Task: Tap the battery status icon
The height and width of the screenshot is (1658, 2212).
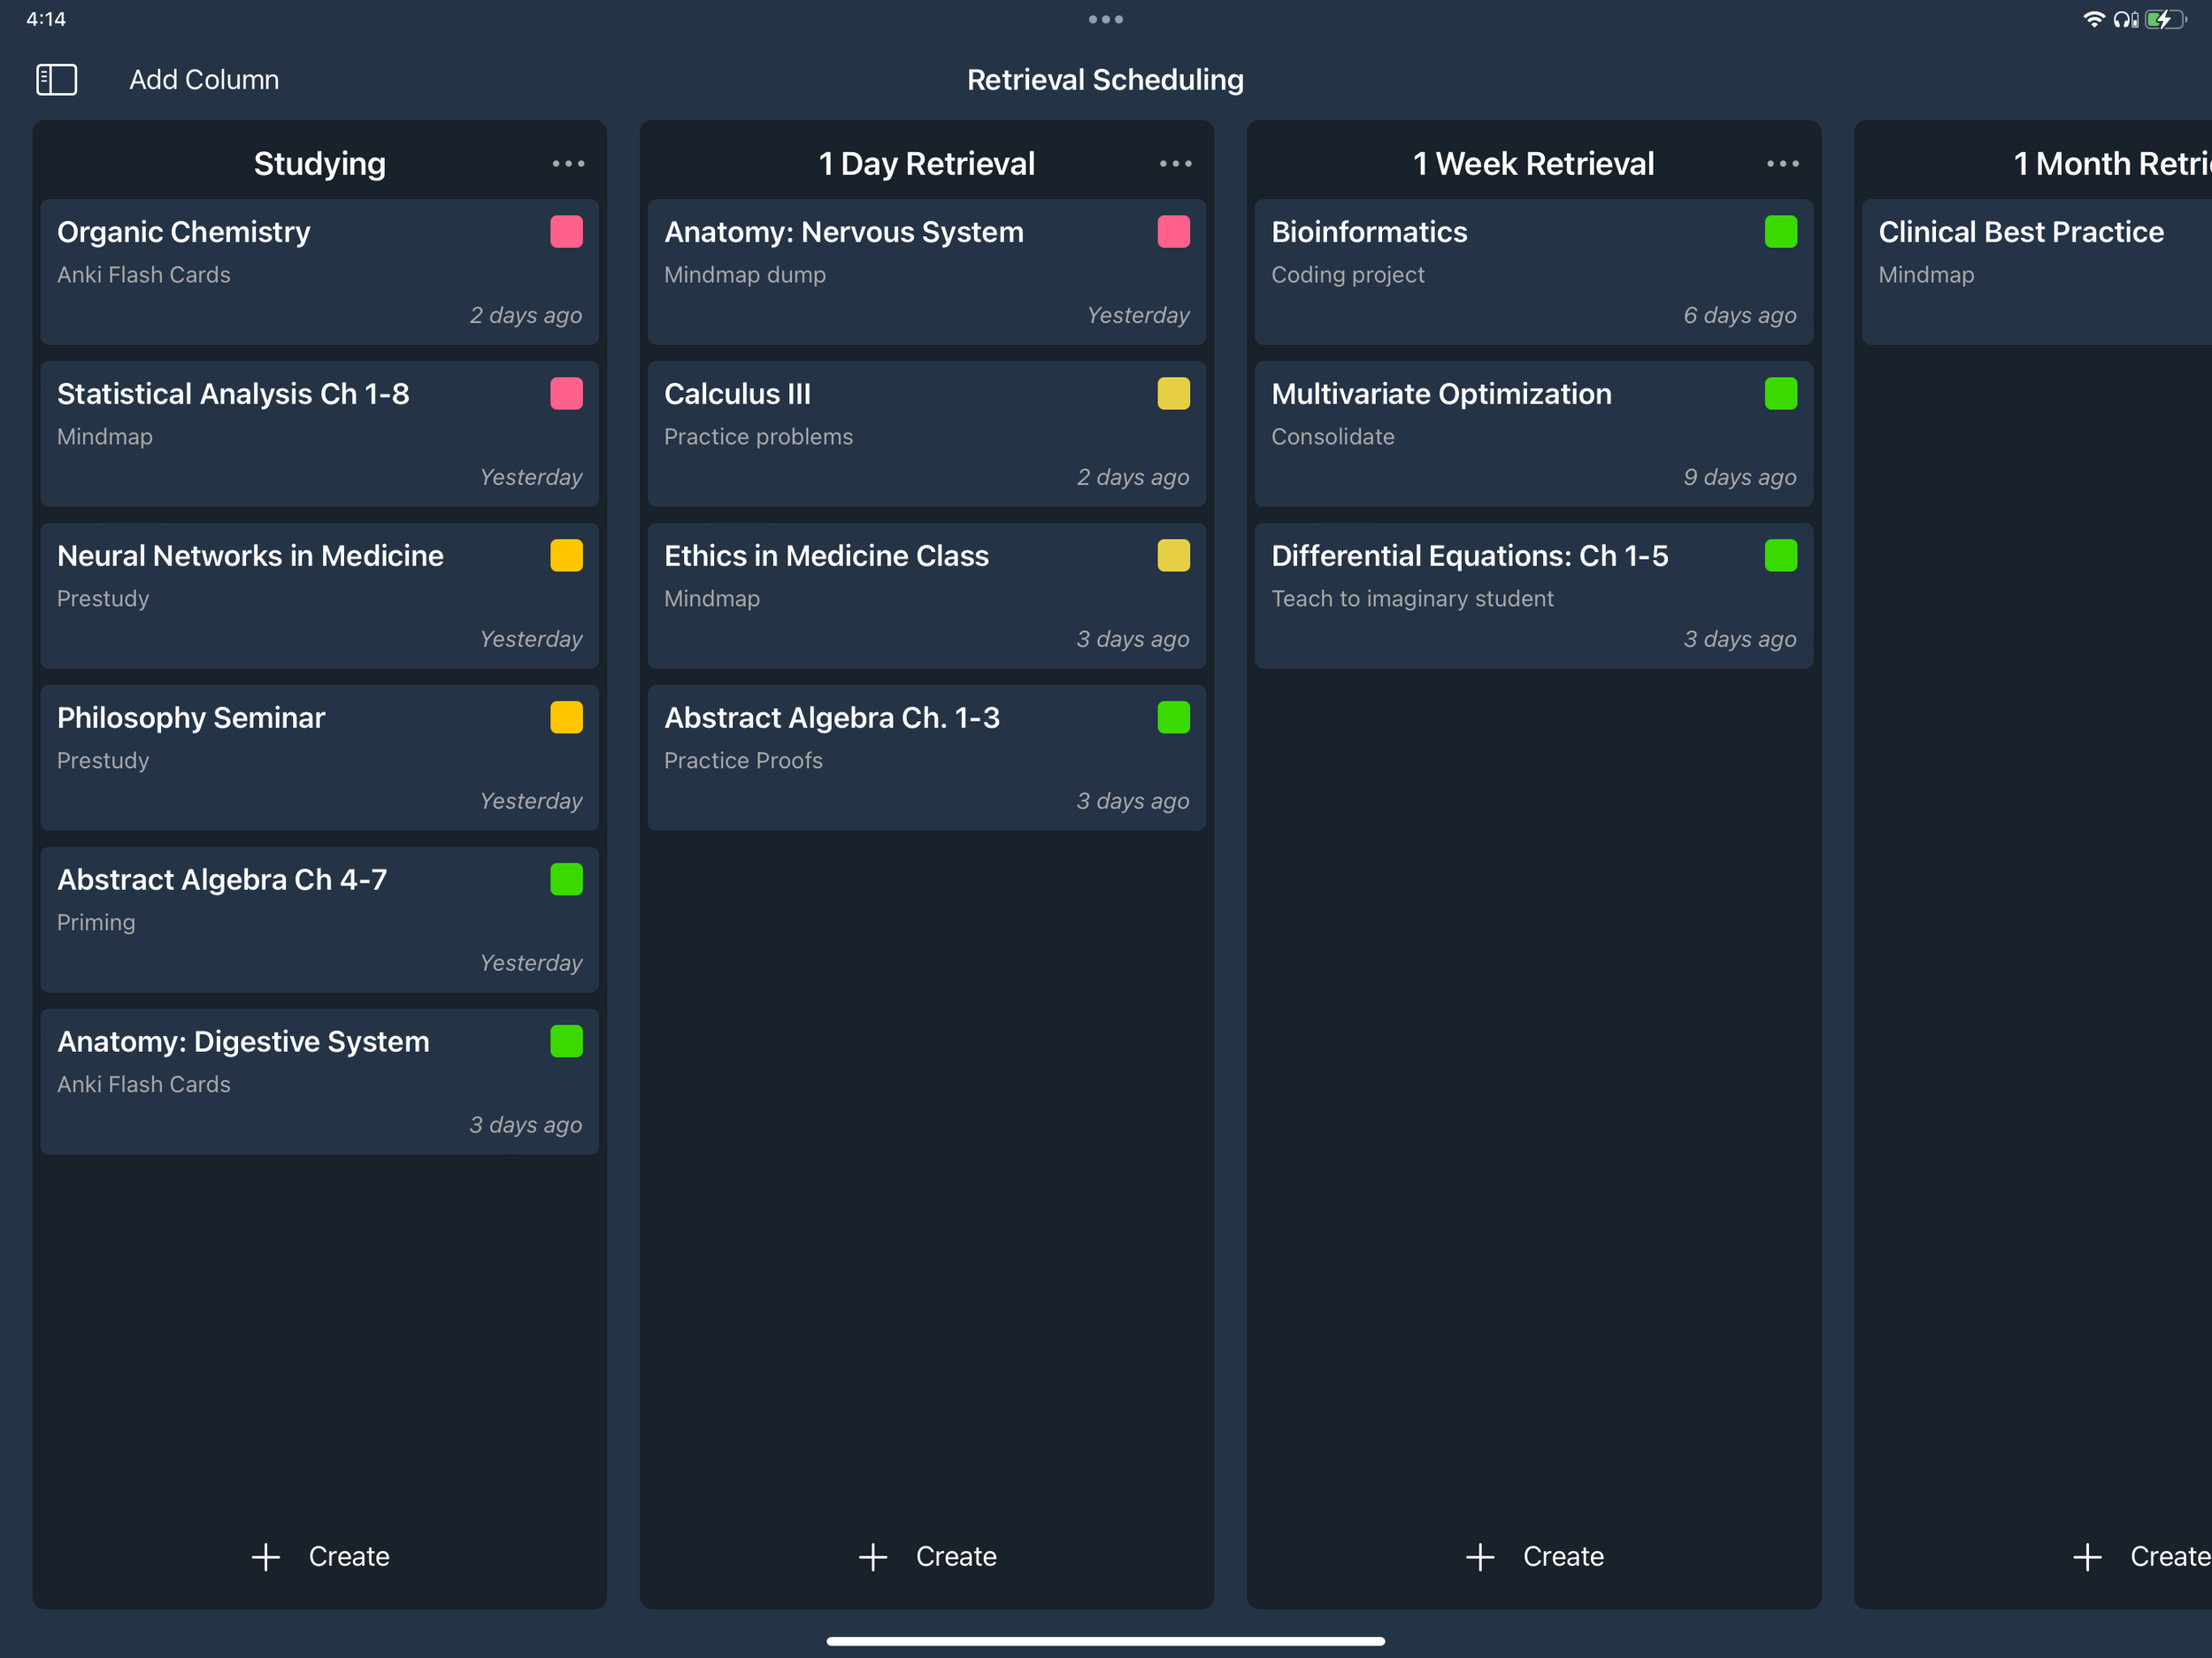Action: [2165, 19]
